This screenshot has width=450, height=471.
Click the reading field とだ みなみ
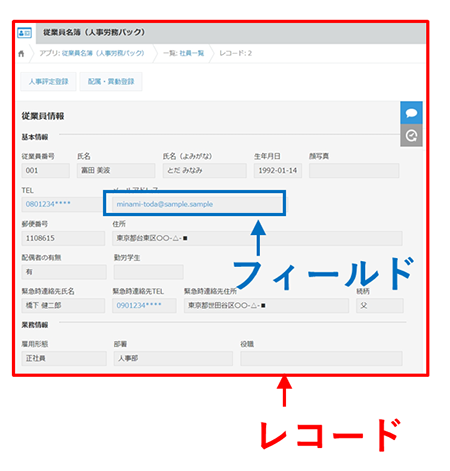pyautogui.click(x=205, y=171)
